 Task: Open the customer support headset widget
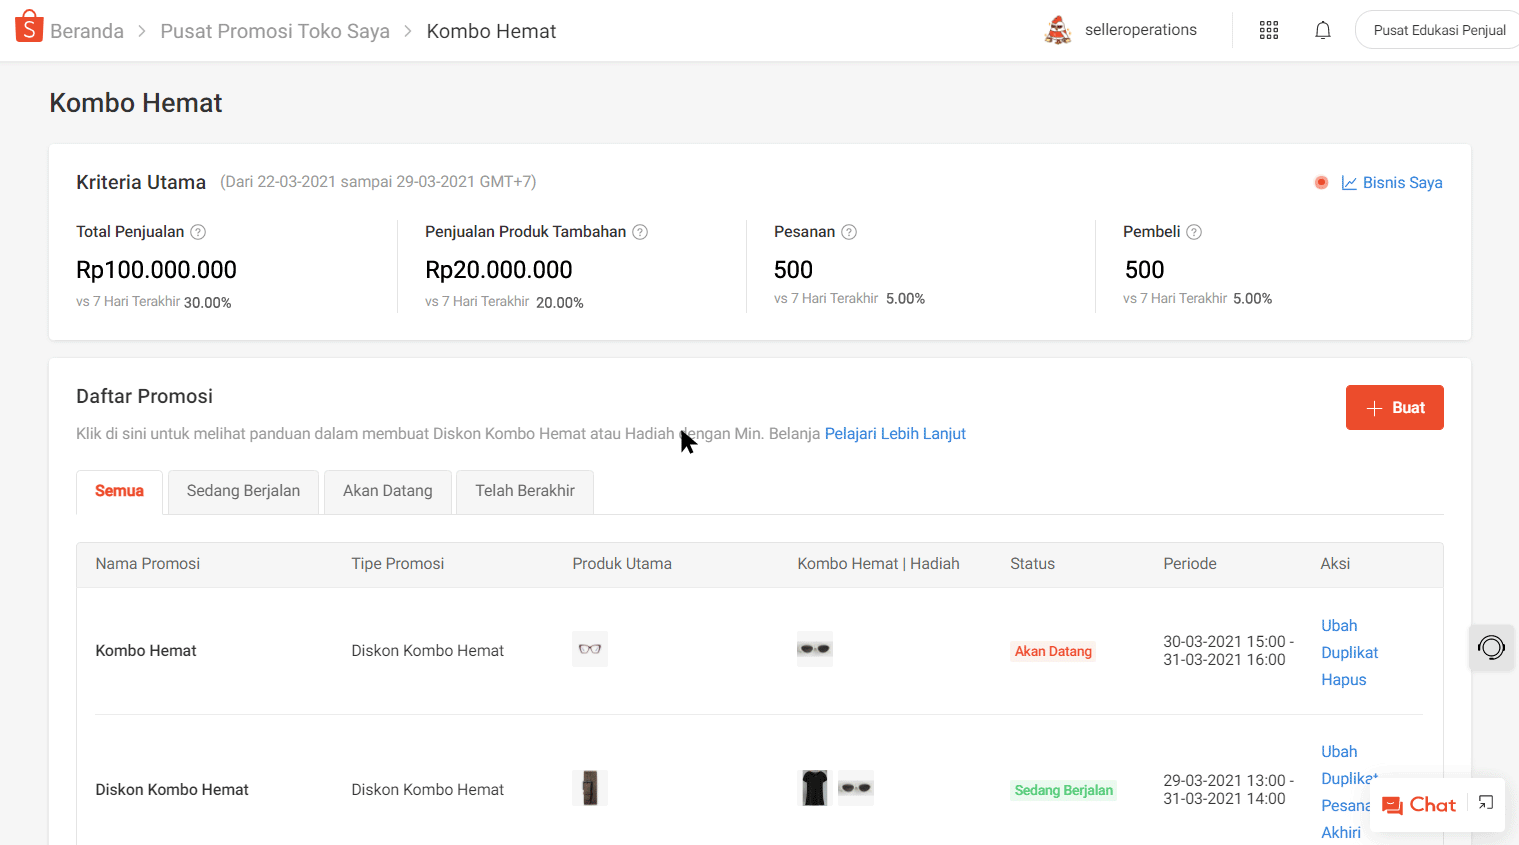[x=1490, y=648]
